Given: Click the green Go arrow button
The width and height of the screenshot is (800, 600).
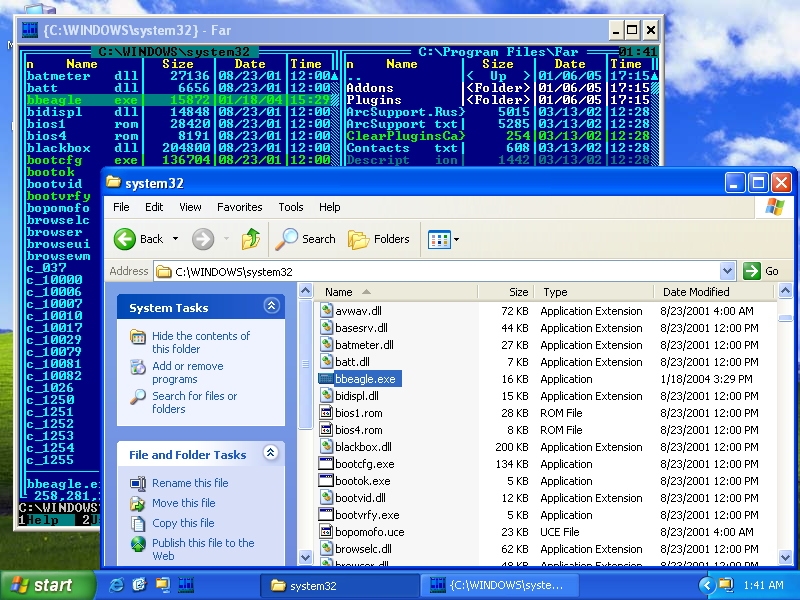Looking at the screenshot, I should (752, 271).
